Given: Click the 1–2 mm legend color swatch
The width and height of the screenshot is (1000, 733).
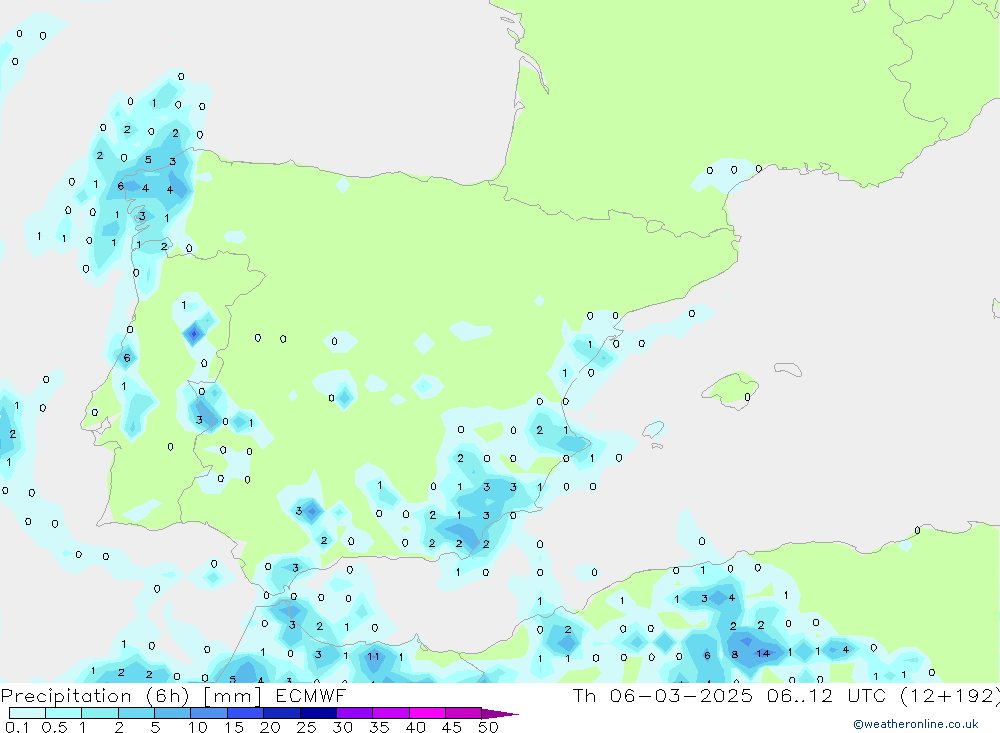Looking at the screenshot, I should click(100, 713).
